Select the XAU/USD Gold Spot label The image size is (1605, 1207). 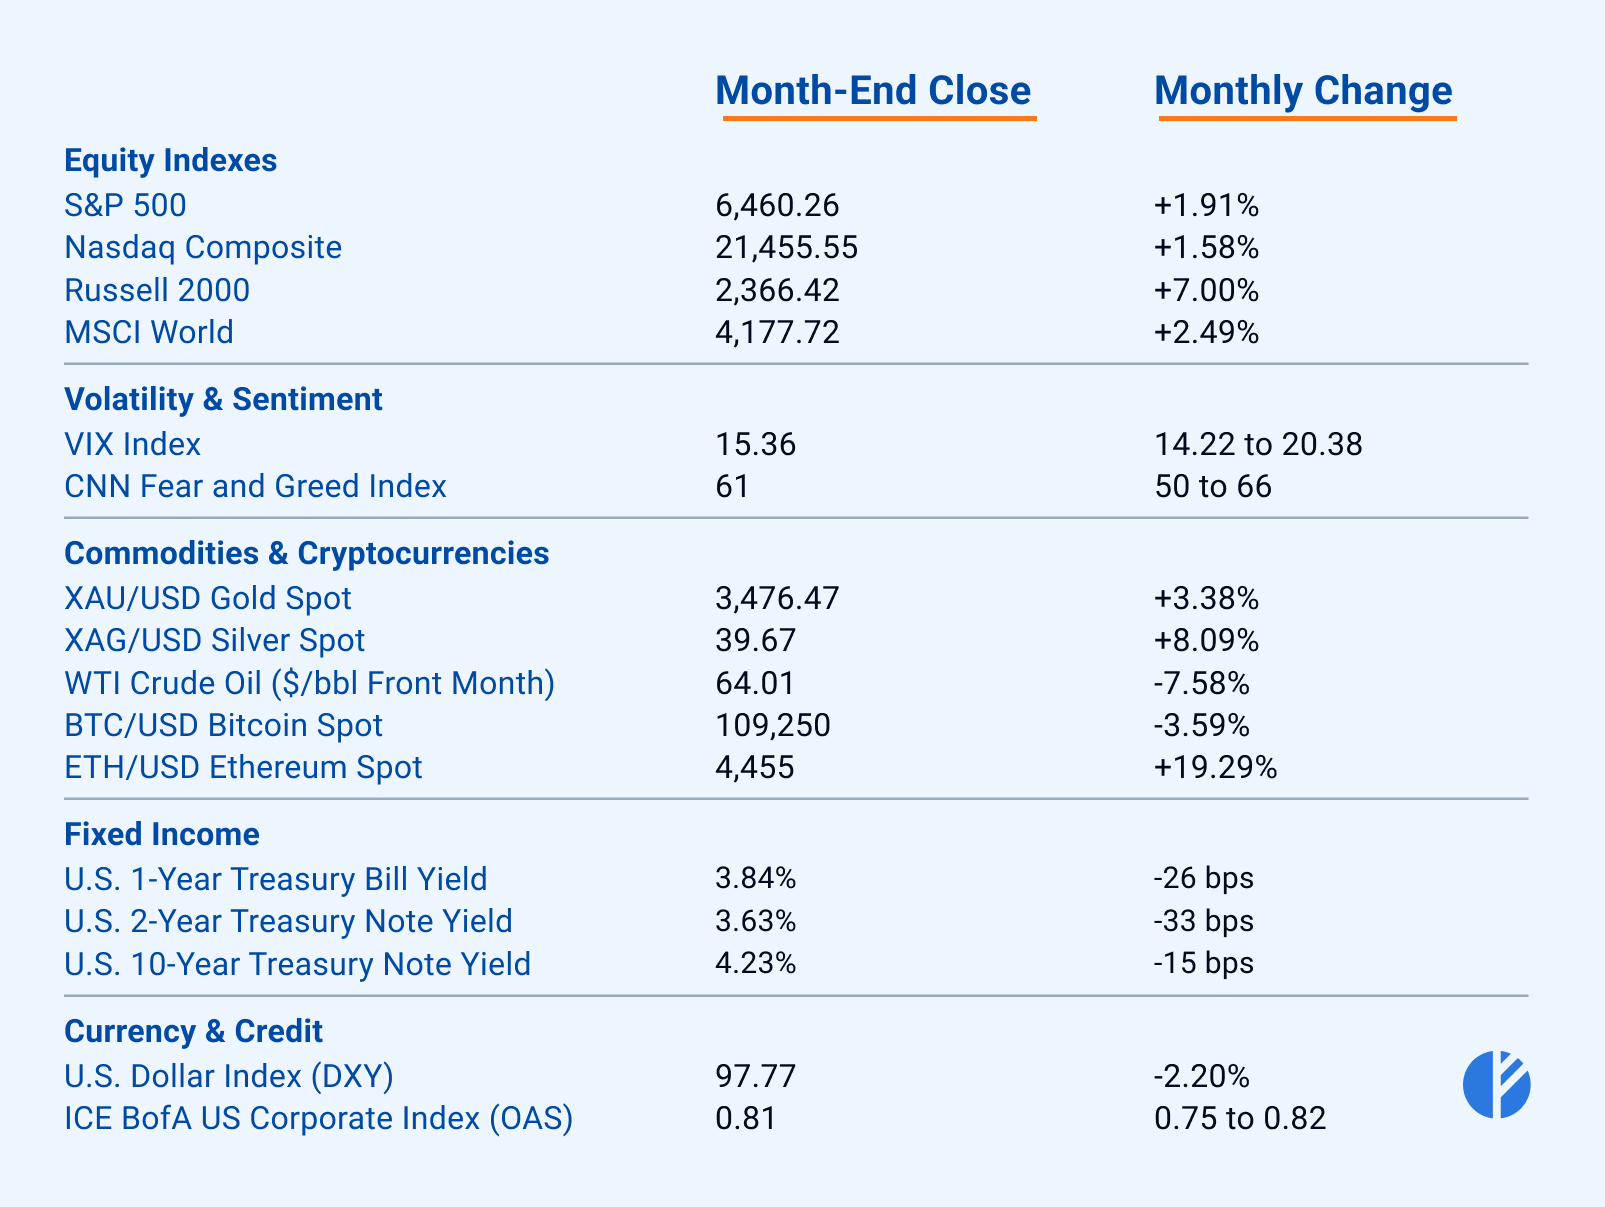click(x=208, y=598)
